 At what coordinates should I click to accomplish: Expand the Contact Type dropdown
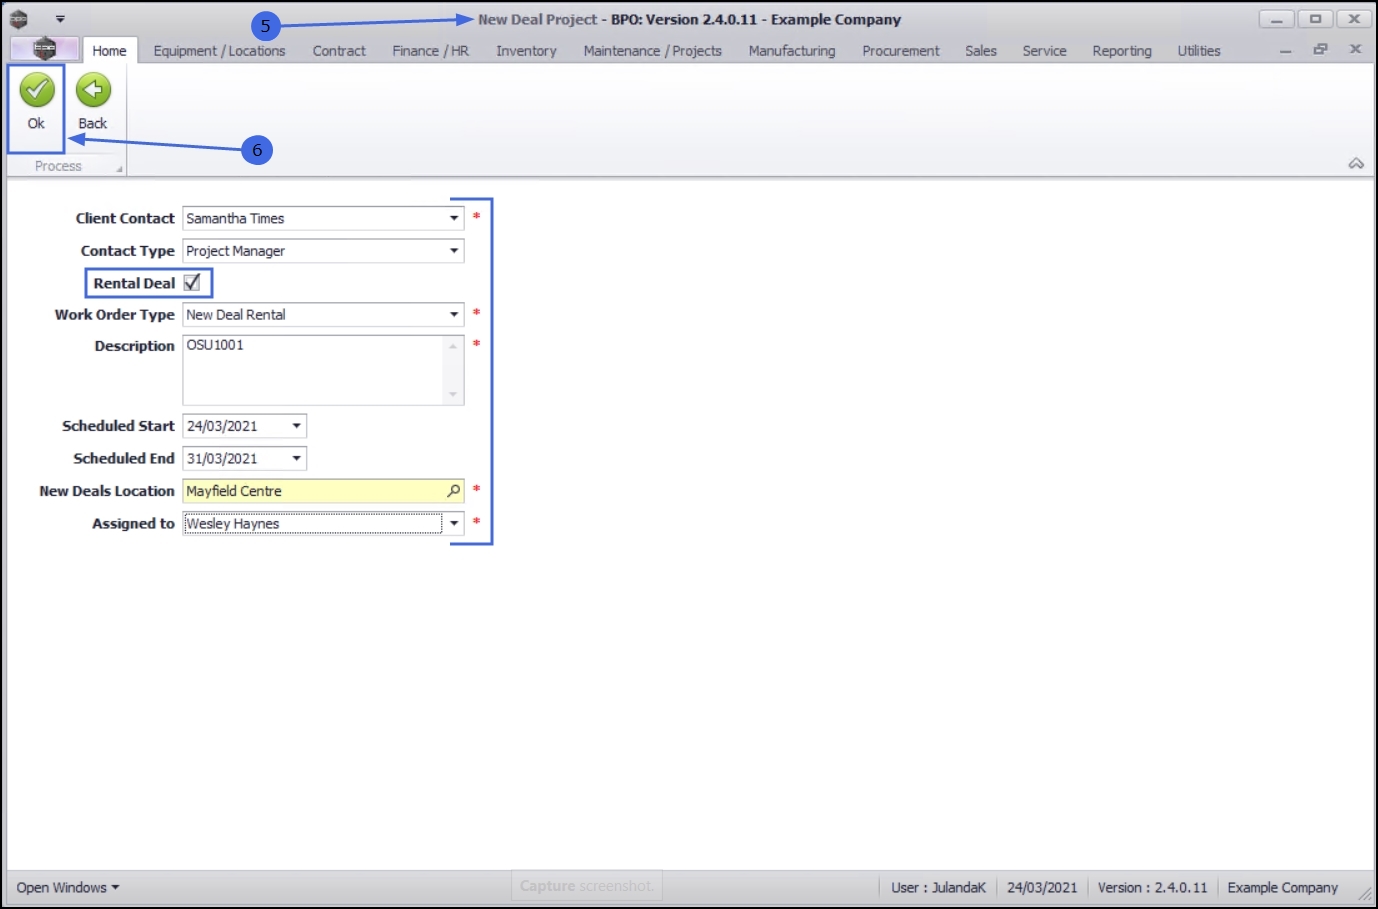454,251
